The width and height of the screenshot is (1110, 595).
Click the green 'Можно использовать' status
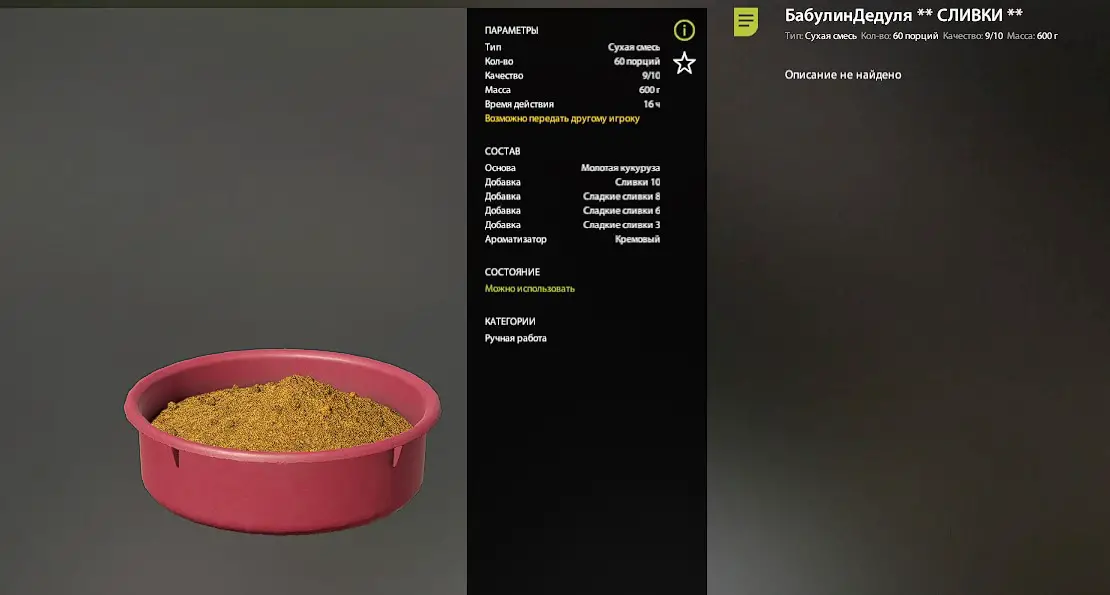[530, 289]
